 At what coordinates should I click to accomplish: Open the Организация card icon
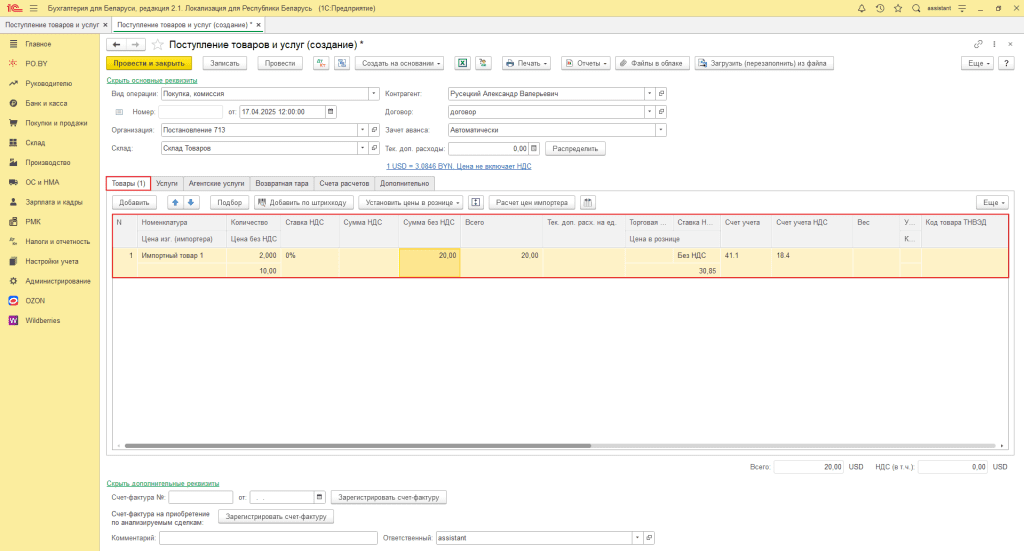374,130
